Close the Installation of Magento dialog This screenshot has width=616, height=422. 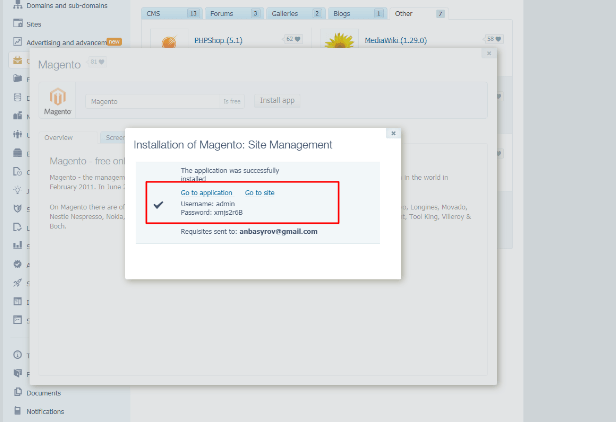[393, 133]
